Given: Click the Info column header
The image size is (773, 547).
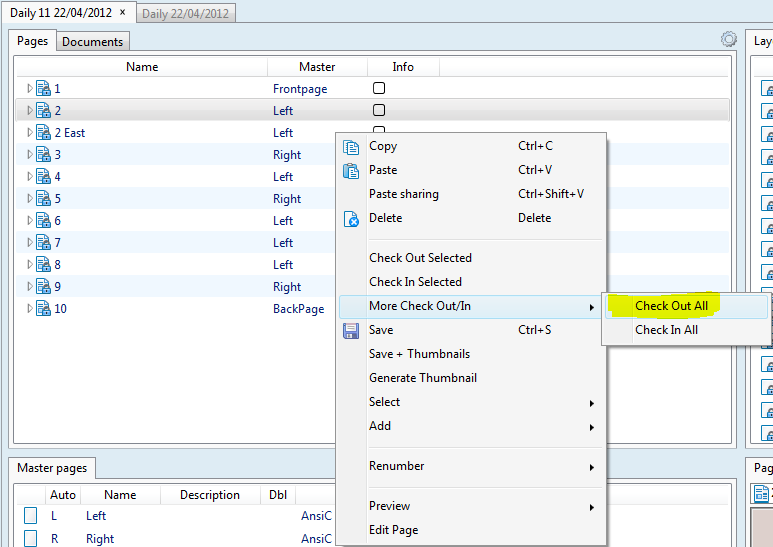Looking at the screenshot, I should tap(403, 67).
